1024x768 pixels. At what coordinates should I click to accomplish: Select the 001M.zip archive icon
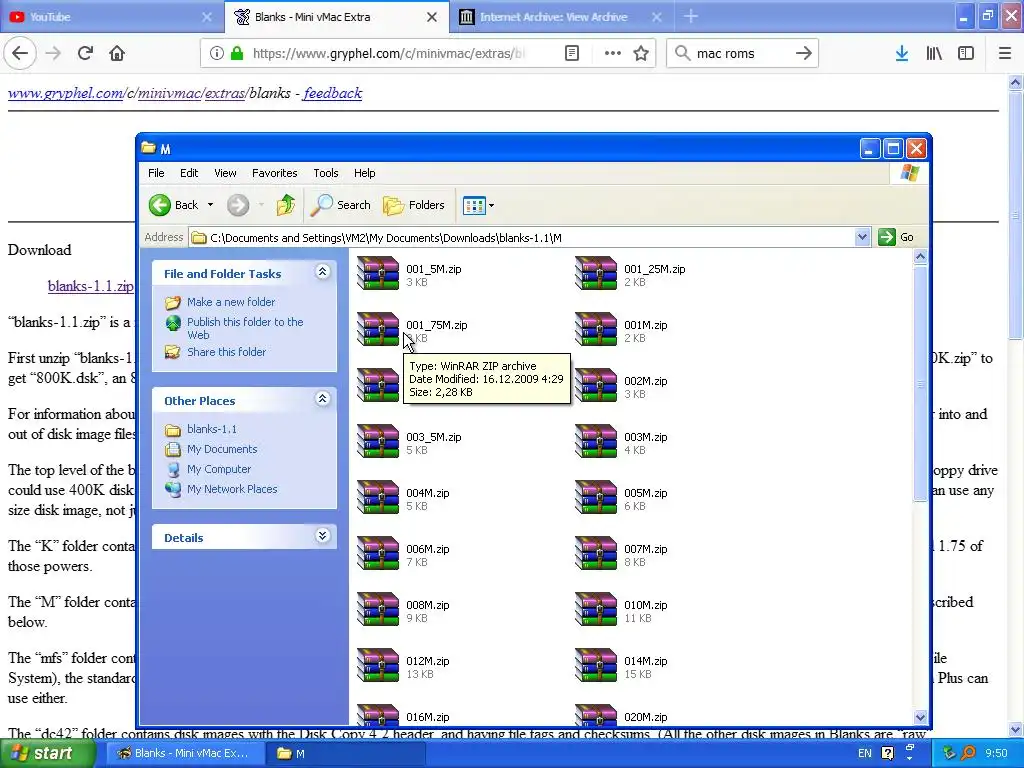(596, 329)
